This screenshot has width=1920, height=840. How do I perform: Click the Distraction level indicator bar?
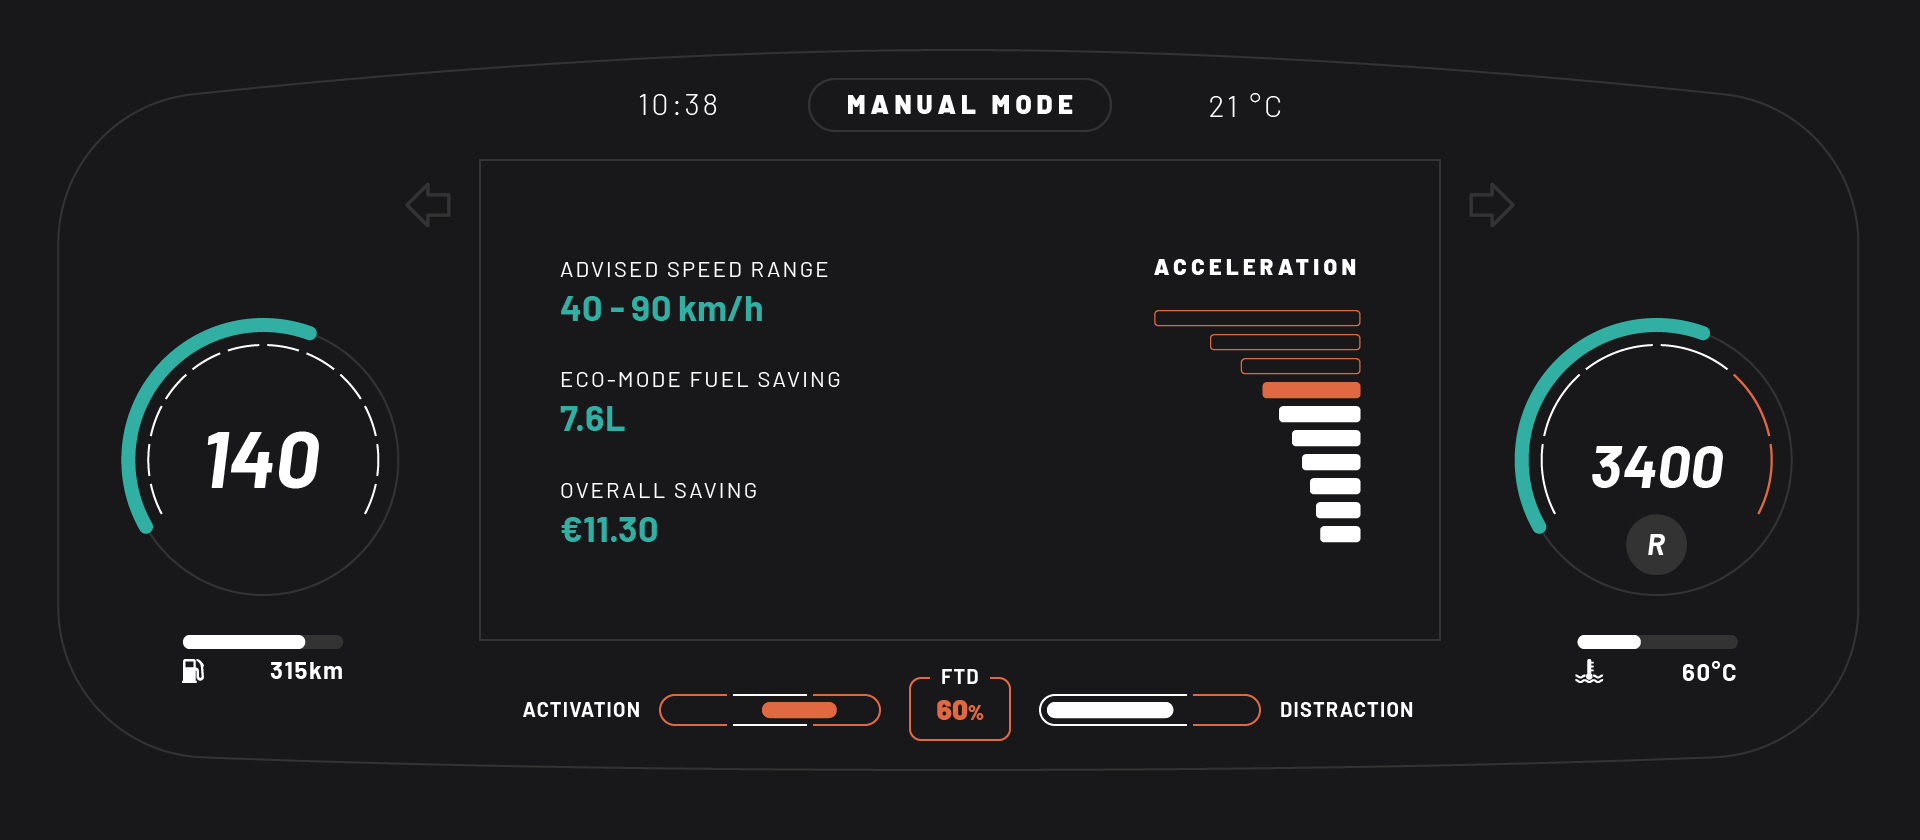click(x=1150, y=710)
